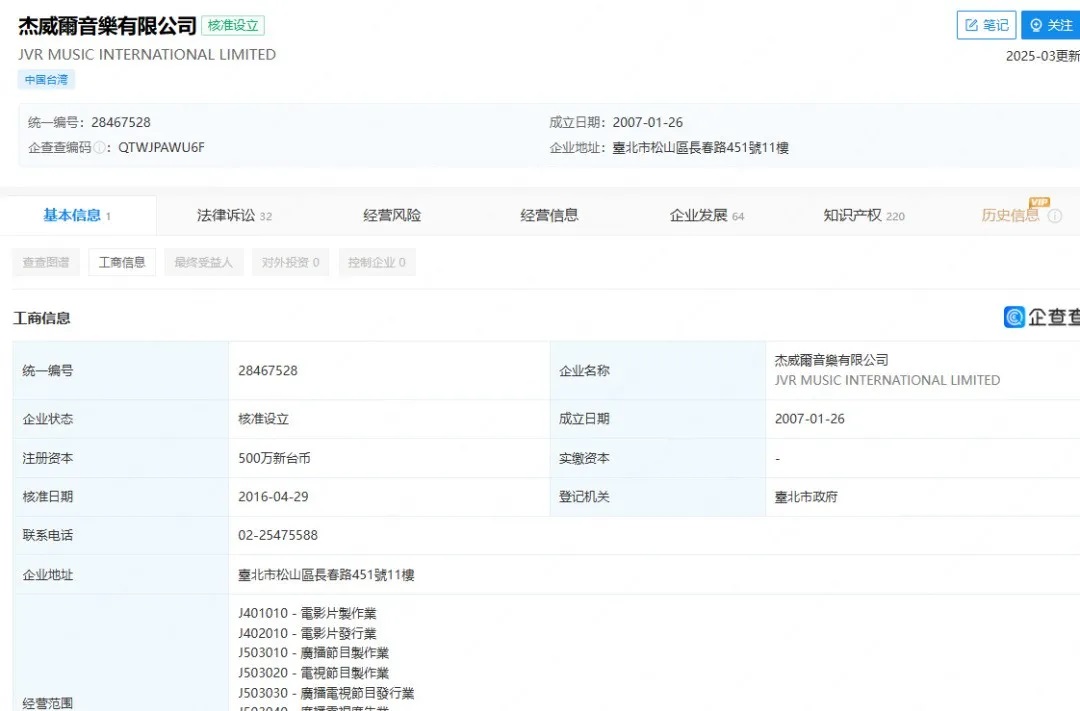Click the 核准设立 status badge

(233, 25)
